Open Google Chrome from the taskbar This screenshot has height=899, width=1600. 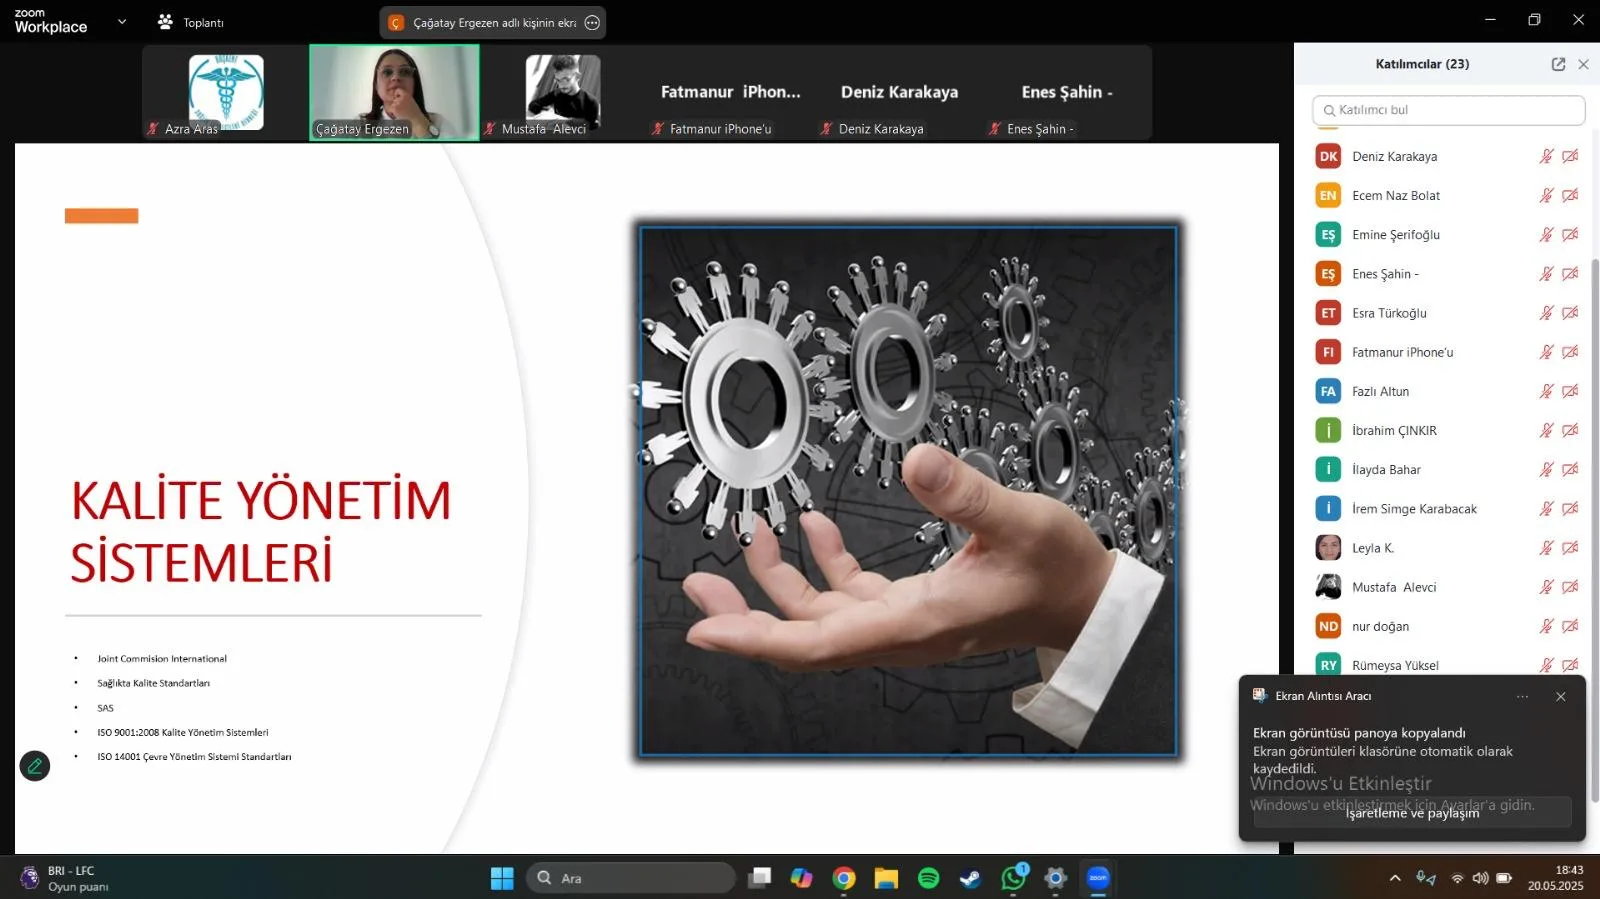click(x=844, y=878)
